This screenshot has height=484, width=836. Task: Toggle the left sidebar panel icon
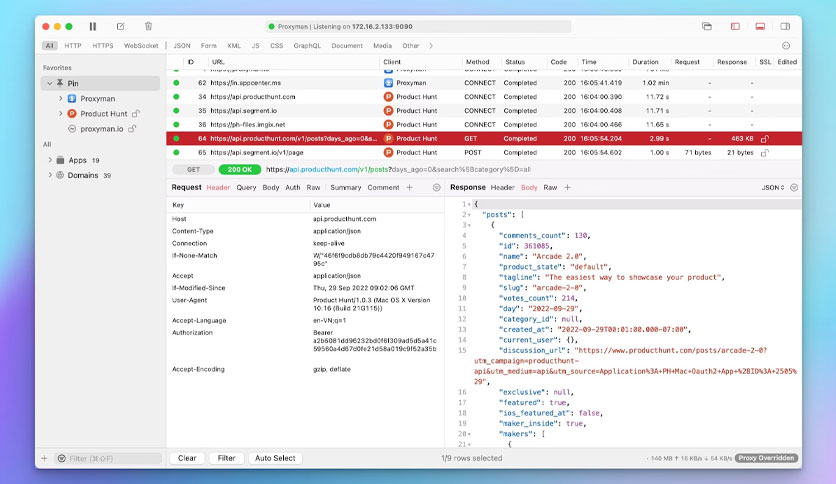click(735, 26)
